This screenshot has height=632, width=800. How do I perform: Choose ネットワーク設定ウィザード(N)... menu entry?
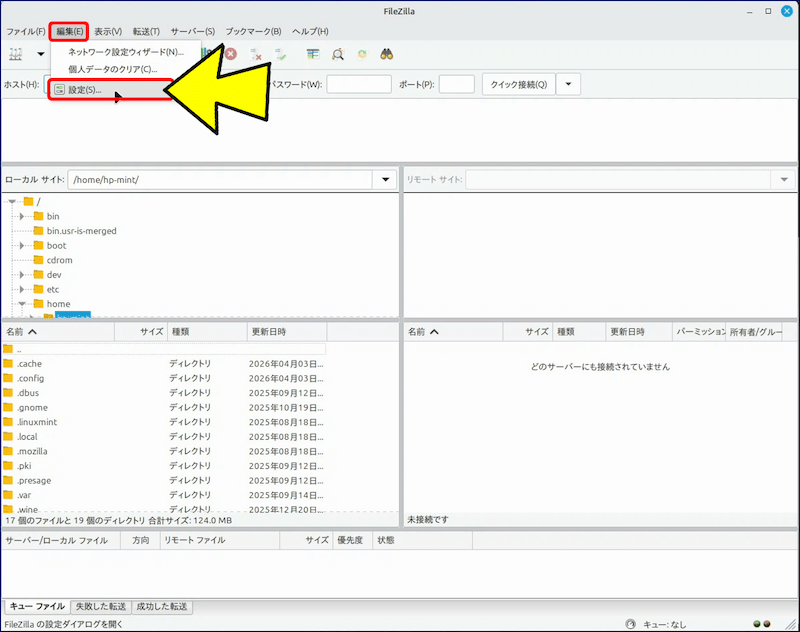125,52
